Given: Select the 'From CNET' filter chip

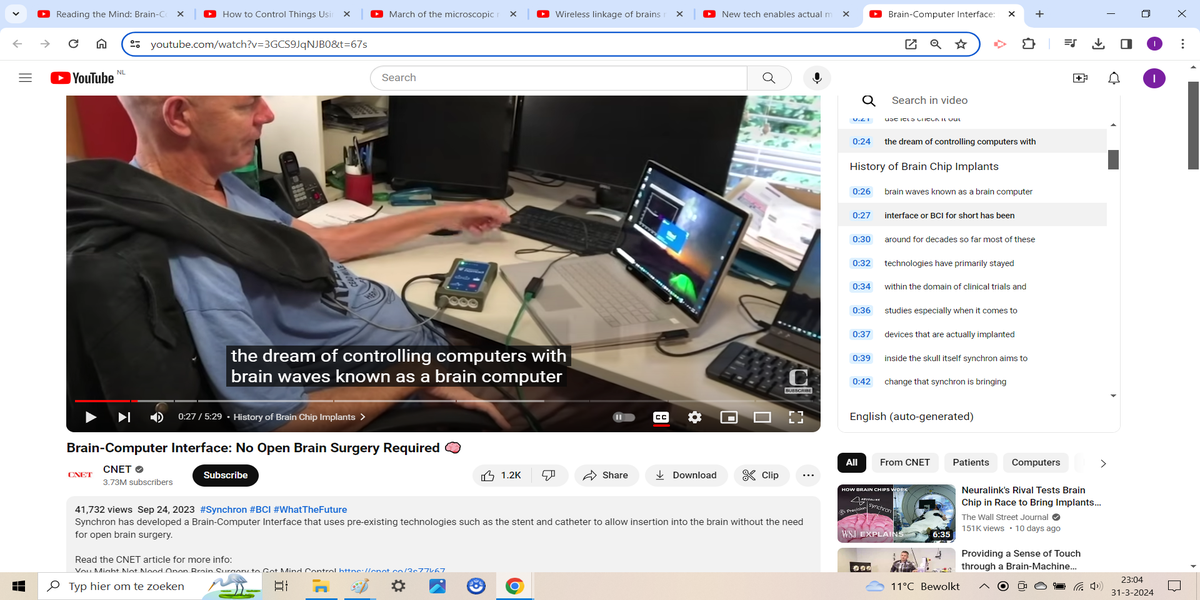Looking at the screenshot, I should [905, 463].
